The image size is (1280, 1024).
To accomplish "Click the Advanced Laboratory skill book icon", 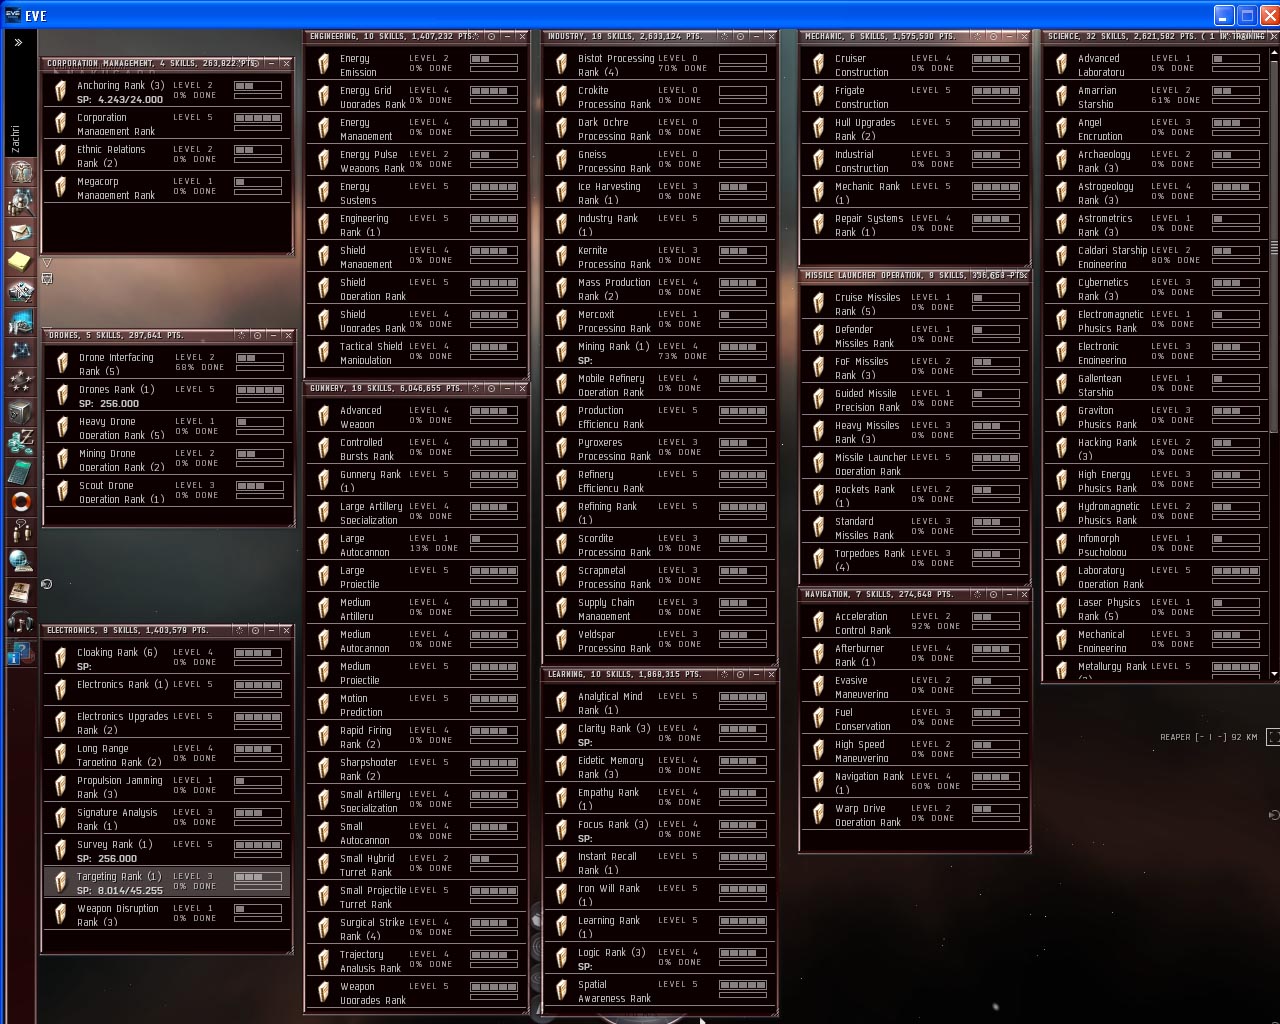I will pos(1062,65).
